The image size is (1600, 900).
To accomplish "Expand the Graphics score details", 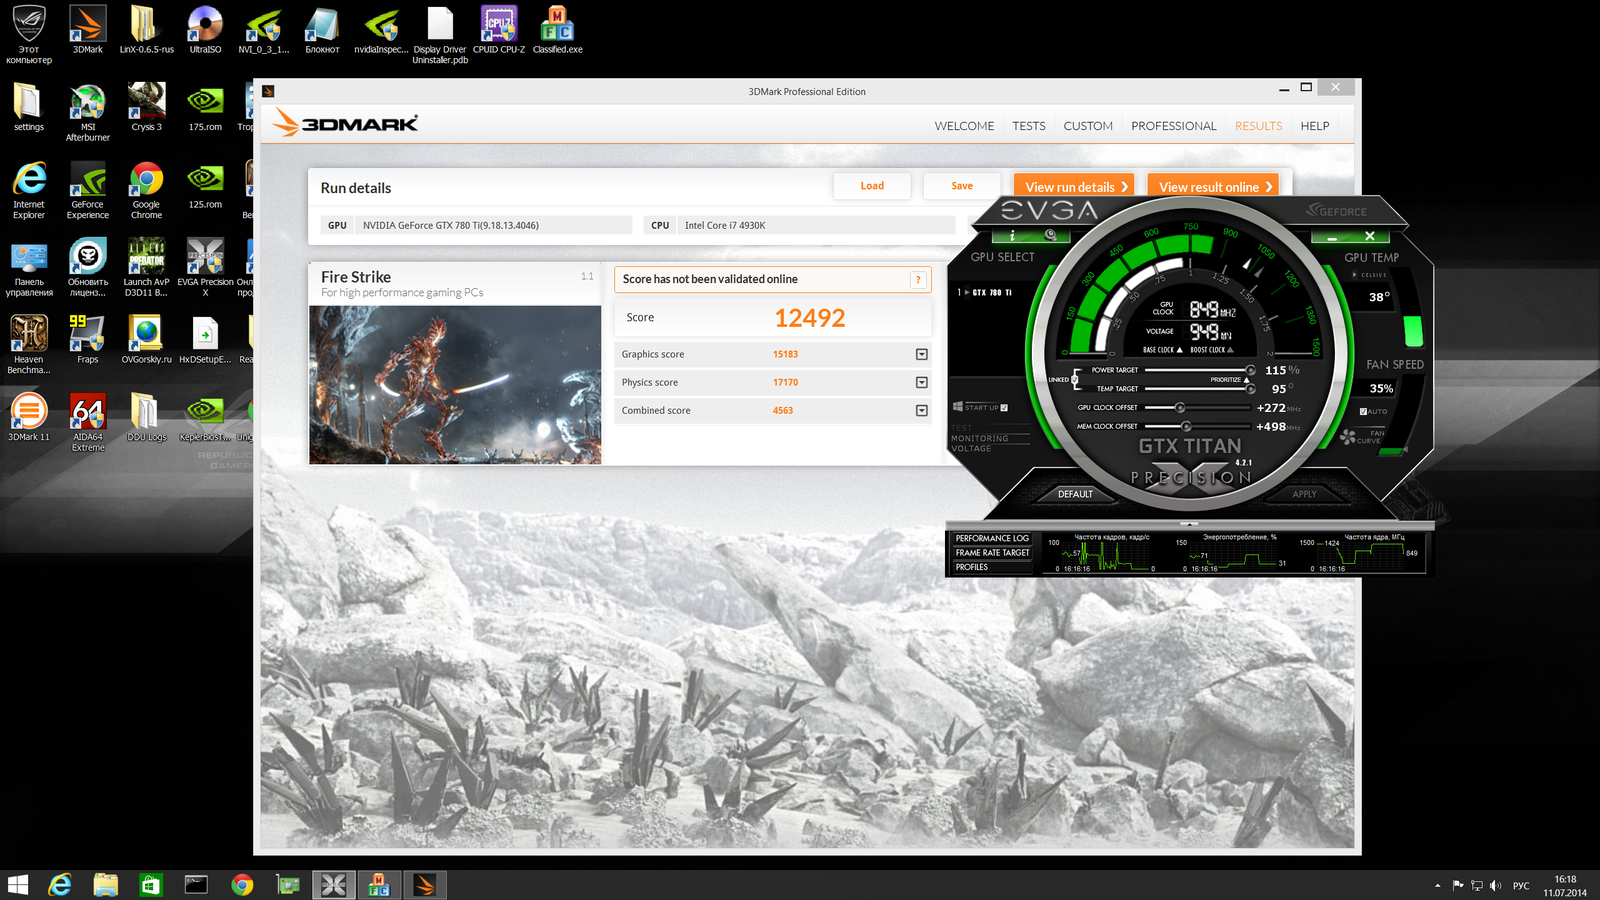I will tap(922, 354).
